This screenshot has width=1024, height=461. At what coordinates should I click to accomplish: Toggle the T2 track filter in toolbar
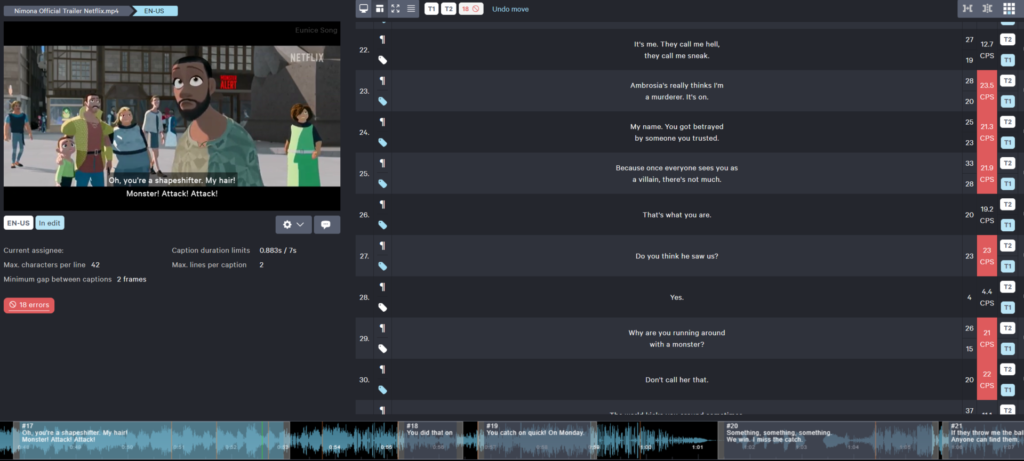click(449, 9)
